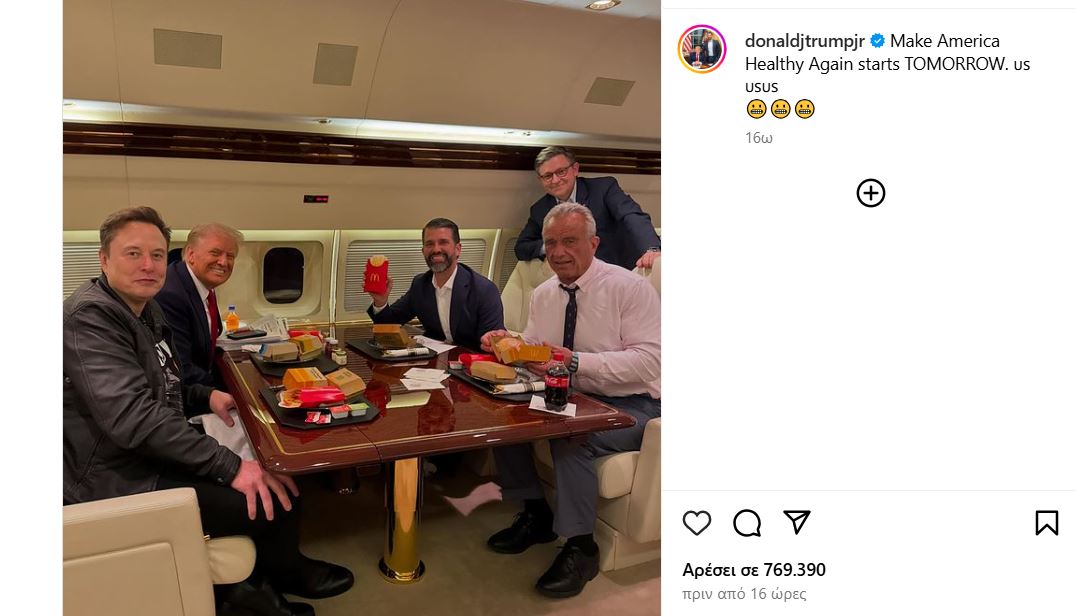Click the grimacing emojis in the caption

(780, 109)
